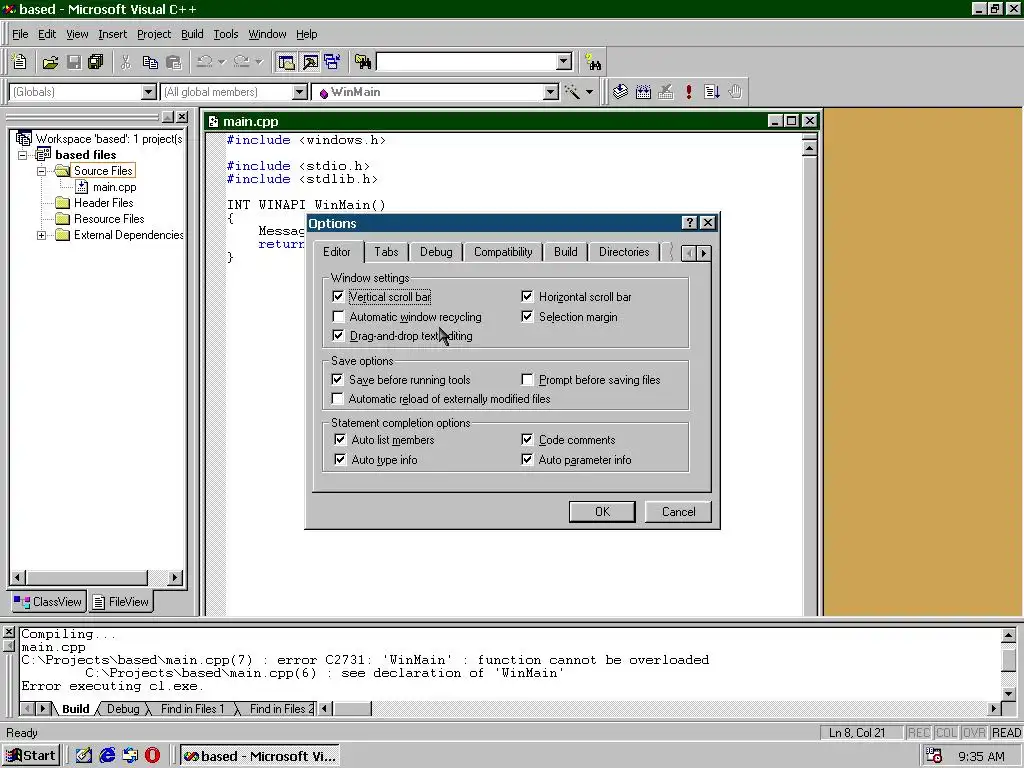Click the Compile icon in build toolbar

[620, 92]
